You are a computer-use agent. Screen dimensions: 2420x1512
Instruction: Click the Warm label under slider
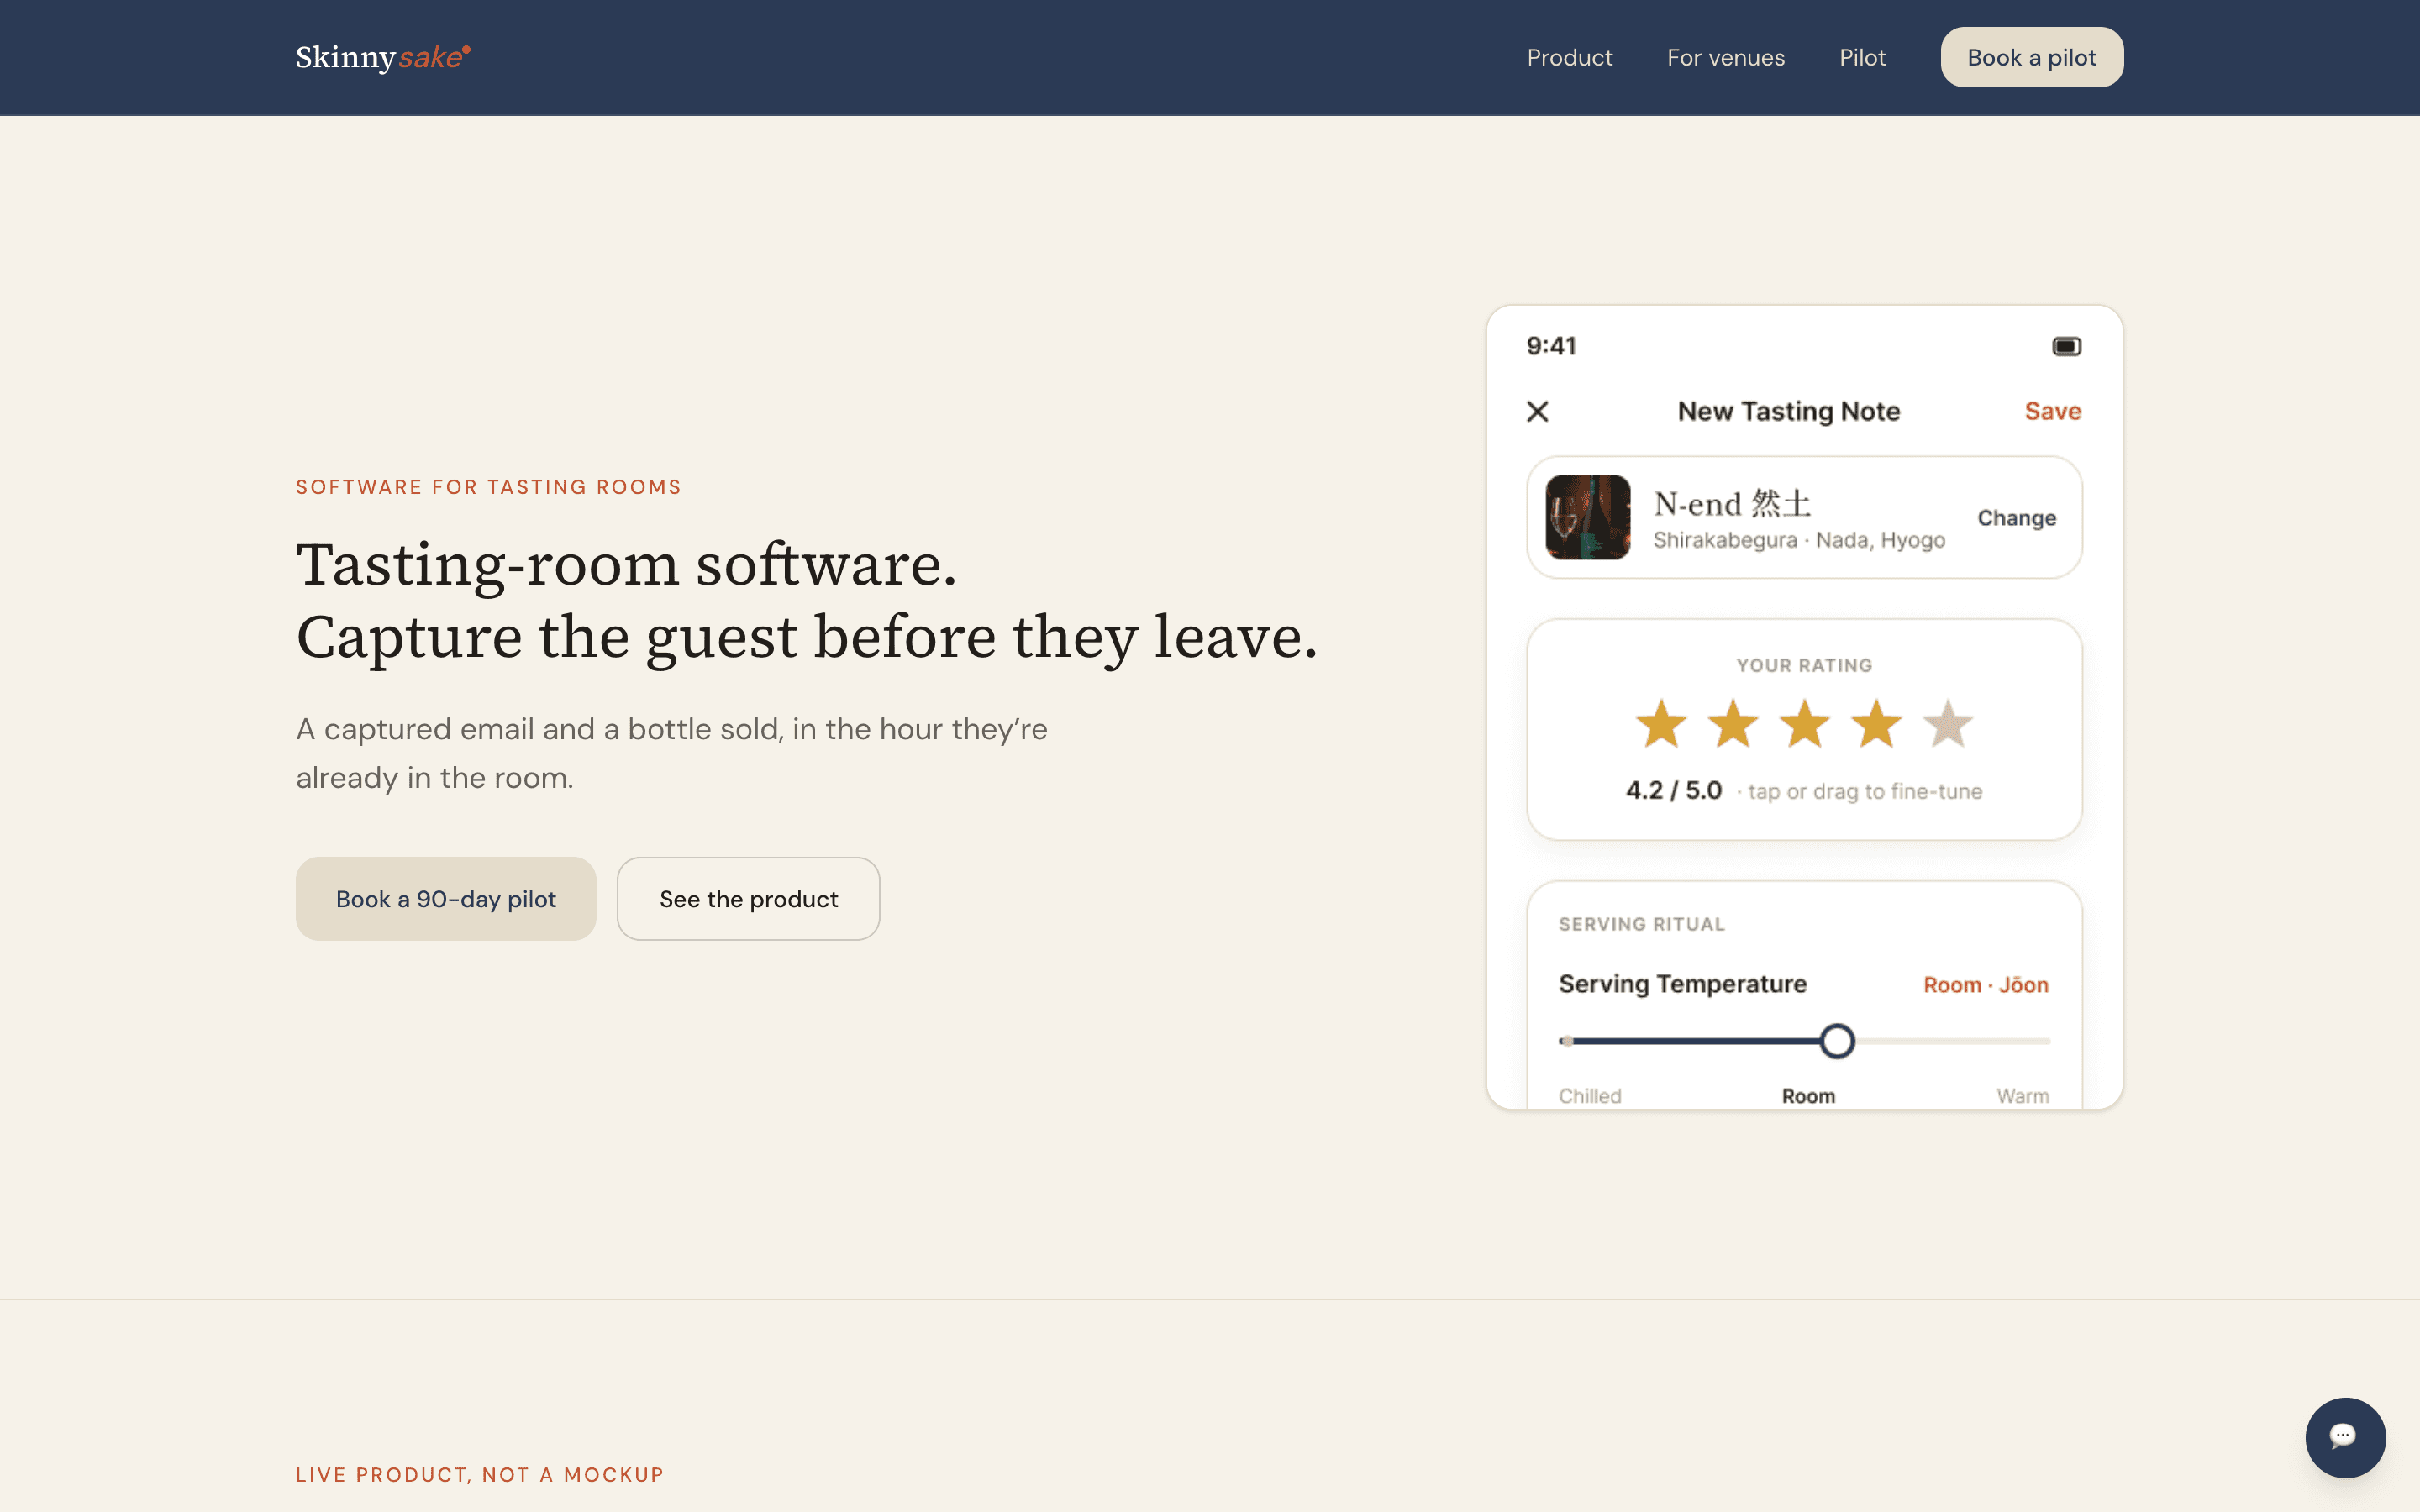click(x=2022, y=1096)
